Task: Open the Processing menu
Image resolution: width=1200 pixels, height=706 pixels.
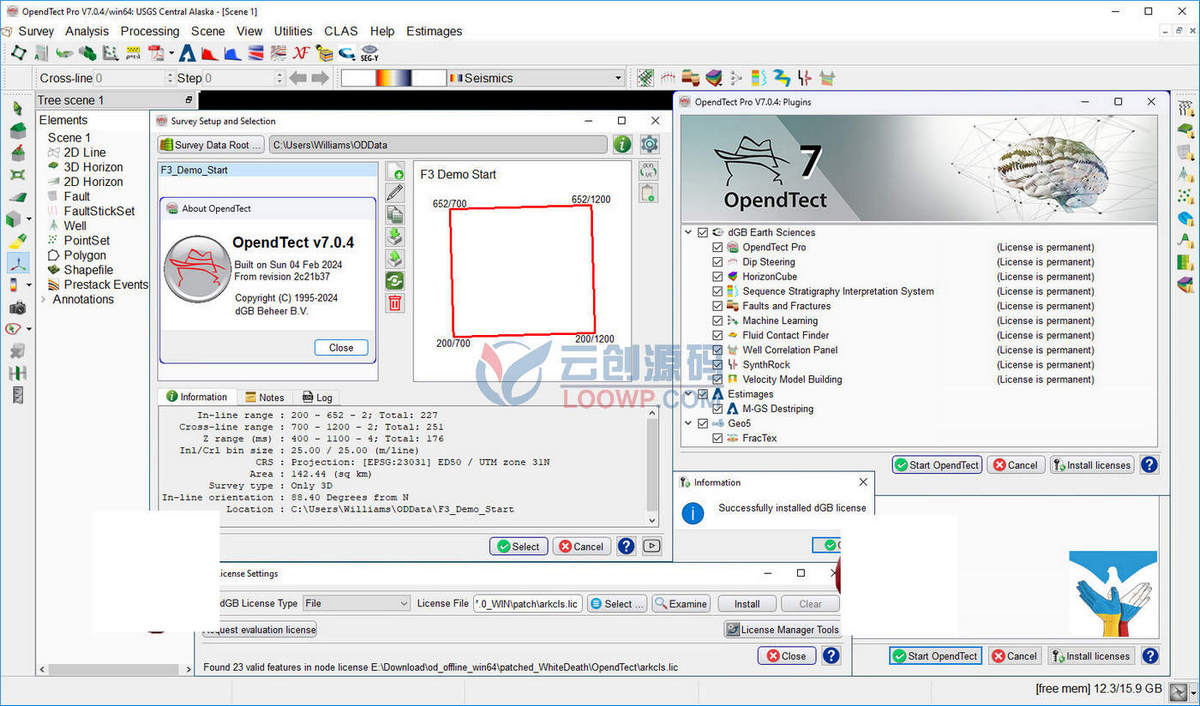Action: pos(150,31)
